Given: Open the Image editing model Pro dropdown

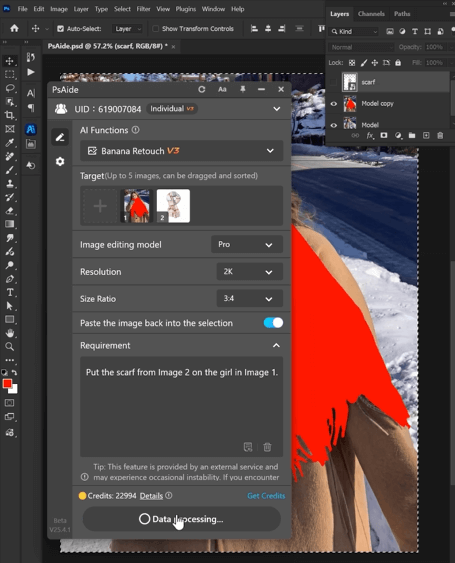Looking at the screenshot, I should click(x=247, y=245).
